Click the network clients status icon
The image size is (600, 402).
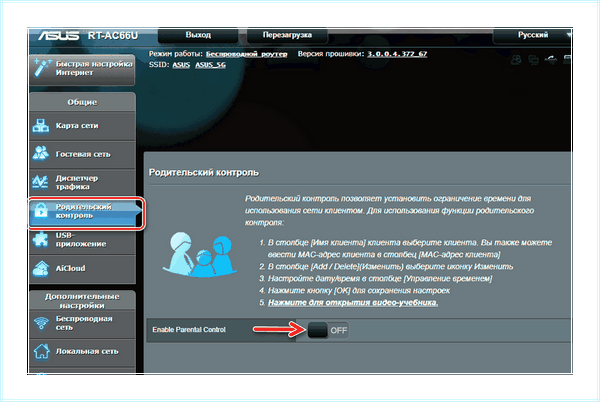[533, 59]
